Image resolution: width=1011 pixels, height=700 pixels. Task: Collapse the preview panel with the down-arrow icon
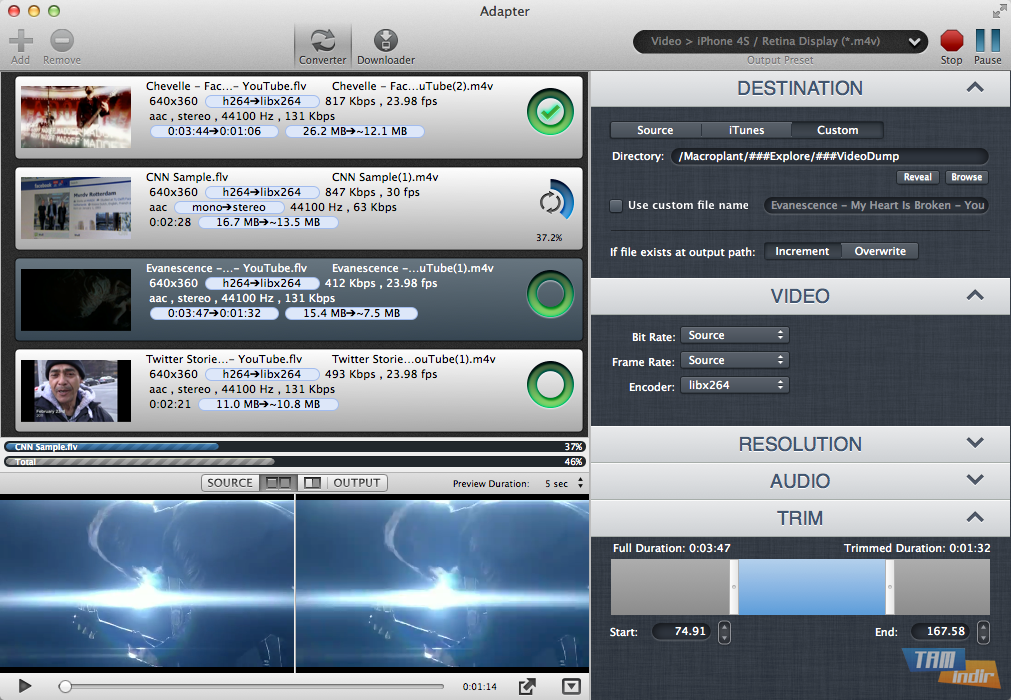[571, 686]
